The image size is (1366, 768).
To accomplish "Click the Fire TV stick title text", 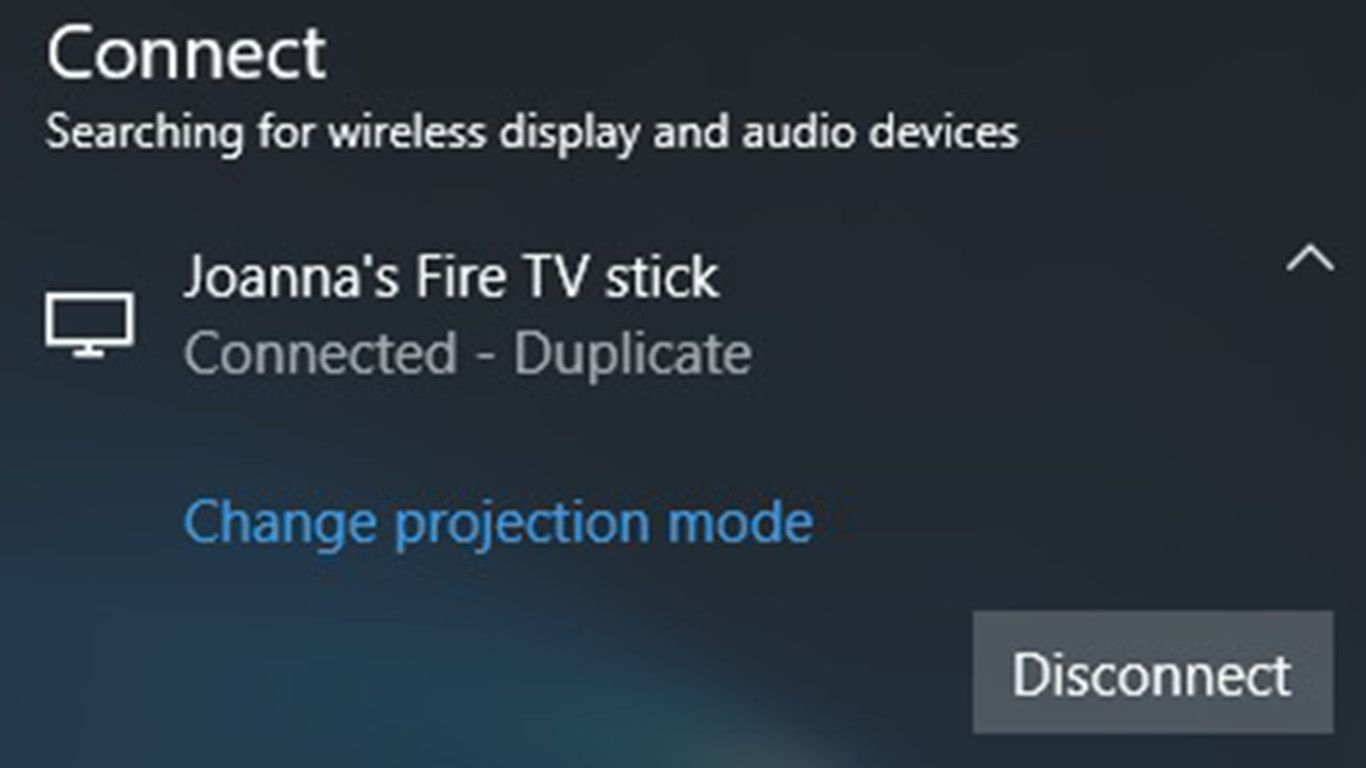I will 451,277.
